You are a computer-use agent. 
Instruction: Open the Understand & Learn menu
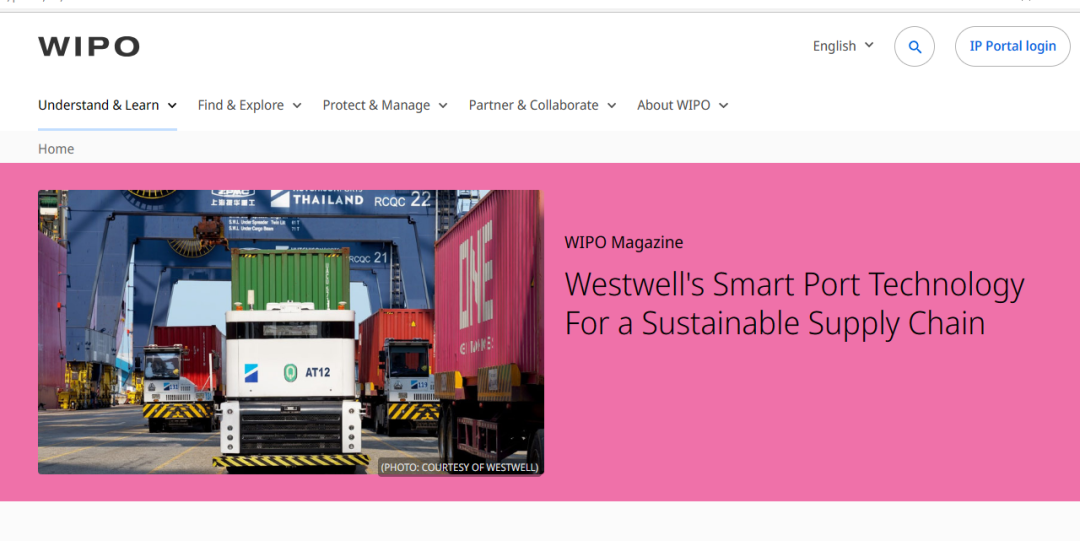(107, 105)
